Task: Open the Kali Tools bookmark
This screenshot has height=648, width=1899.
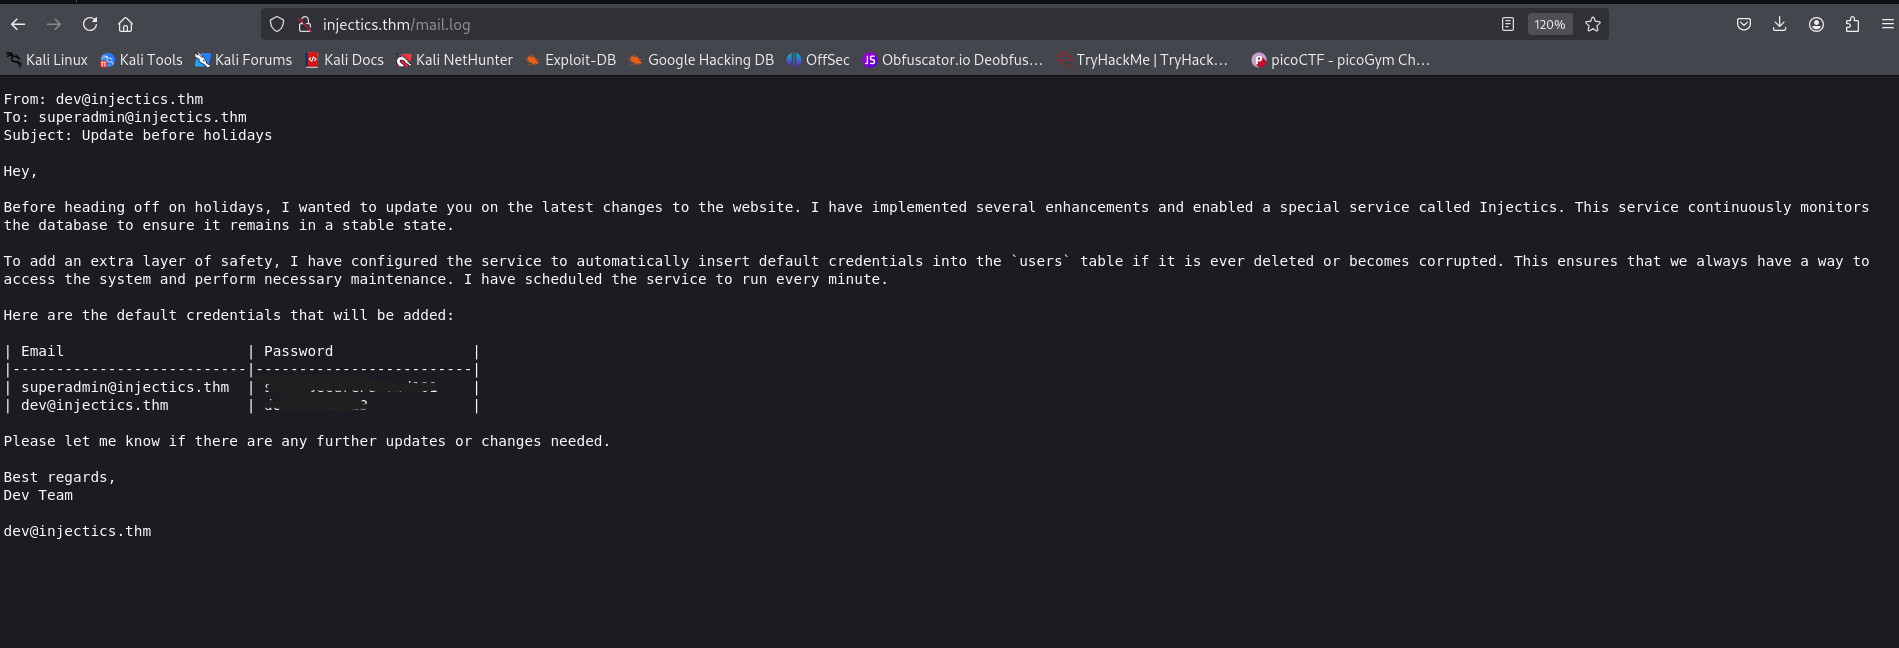Action: click(x=141, y=60)
